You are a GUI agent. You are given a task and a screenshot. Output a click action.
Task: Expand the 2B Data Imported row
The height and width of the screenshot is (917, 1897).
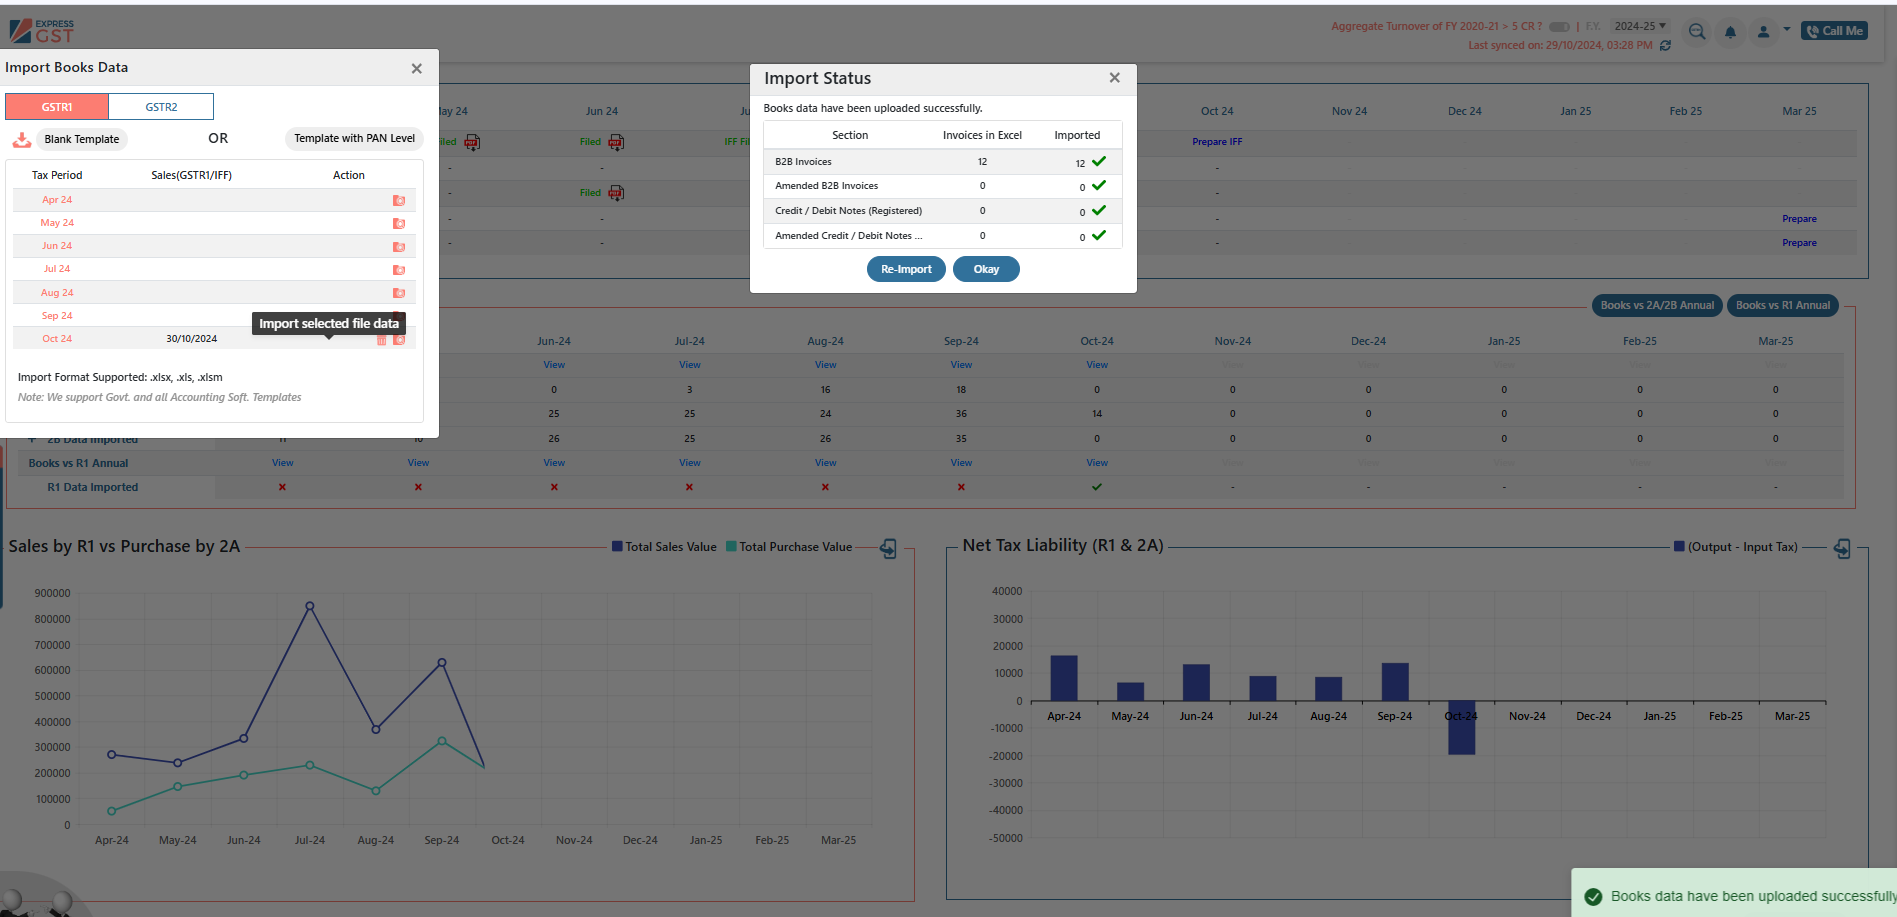click(x=32, y=439)
